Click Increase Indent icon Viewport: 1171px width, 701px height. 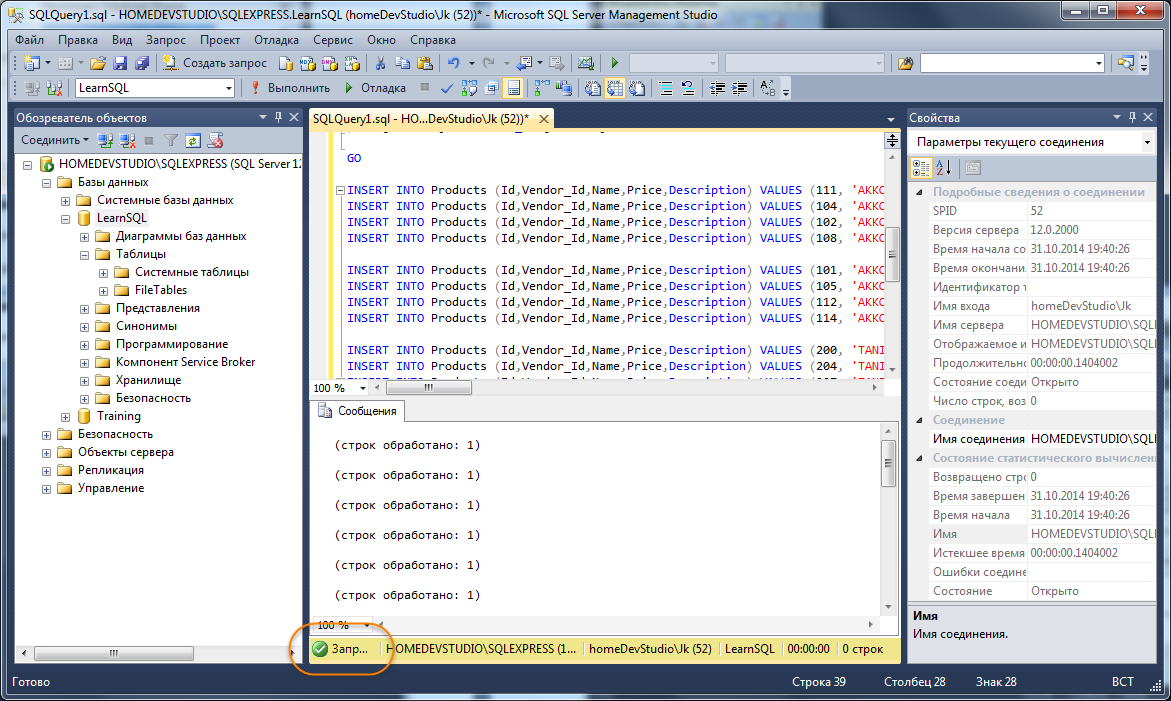pos(739,88)
